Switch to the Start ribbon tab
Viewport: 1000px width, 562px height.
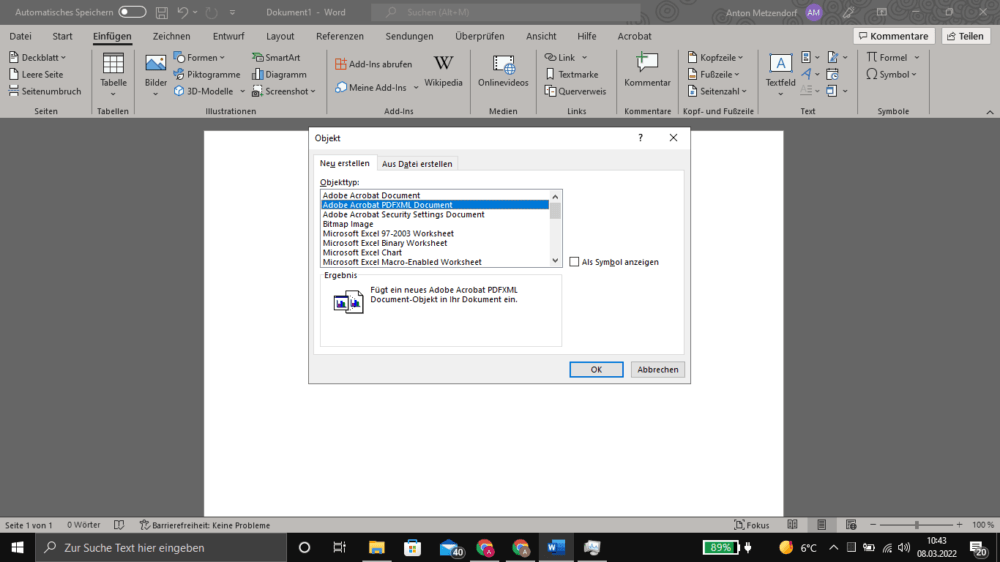62,36
